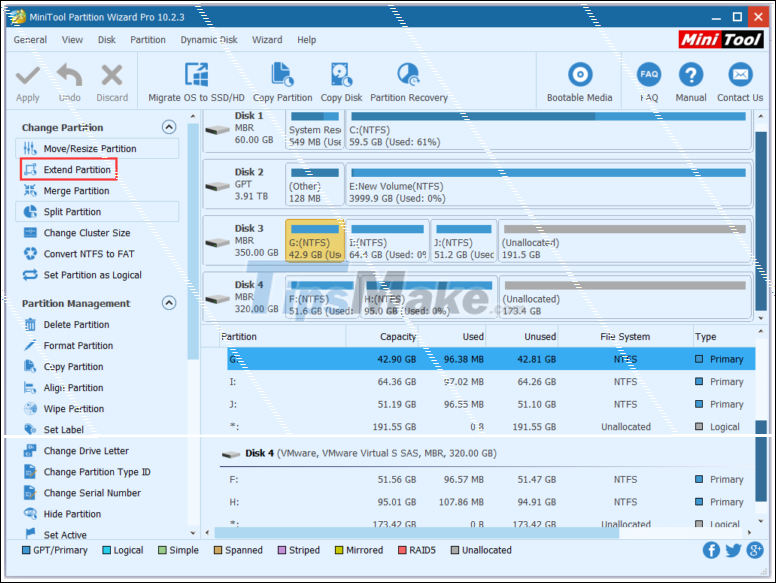Viewport: 776px width, 583px height.
Task: Open the Disk menu
Action: click(x=106, y=40)
